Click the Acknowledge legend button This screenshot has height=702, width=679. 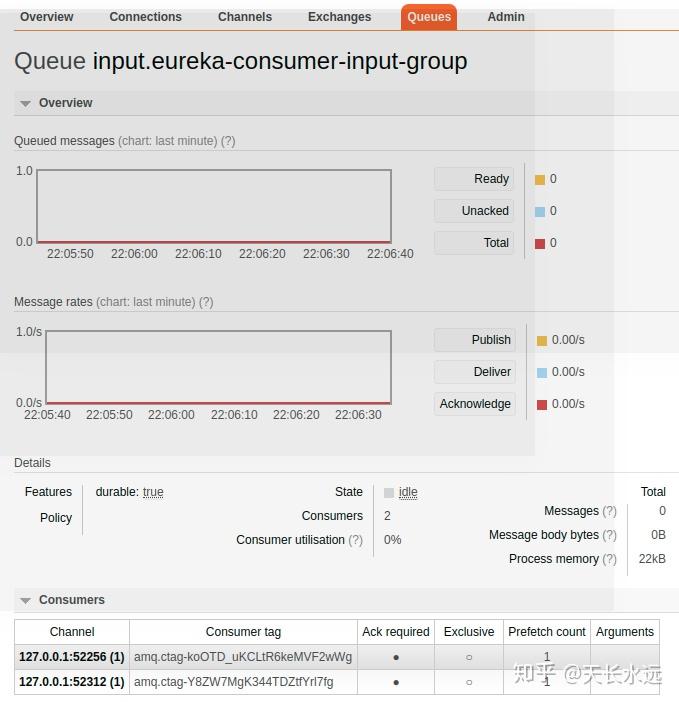[474, 404]
